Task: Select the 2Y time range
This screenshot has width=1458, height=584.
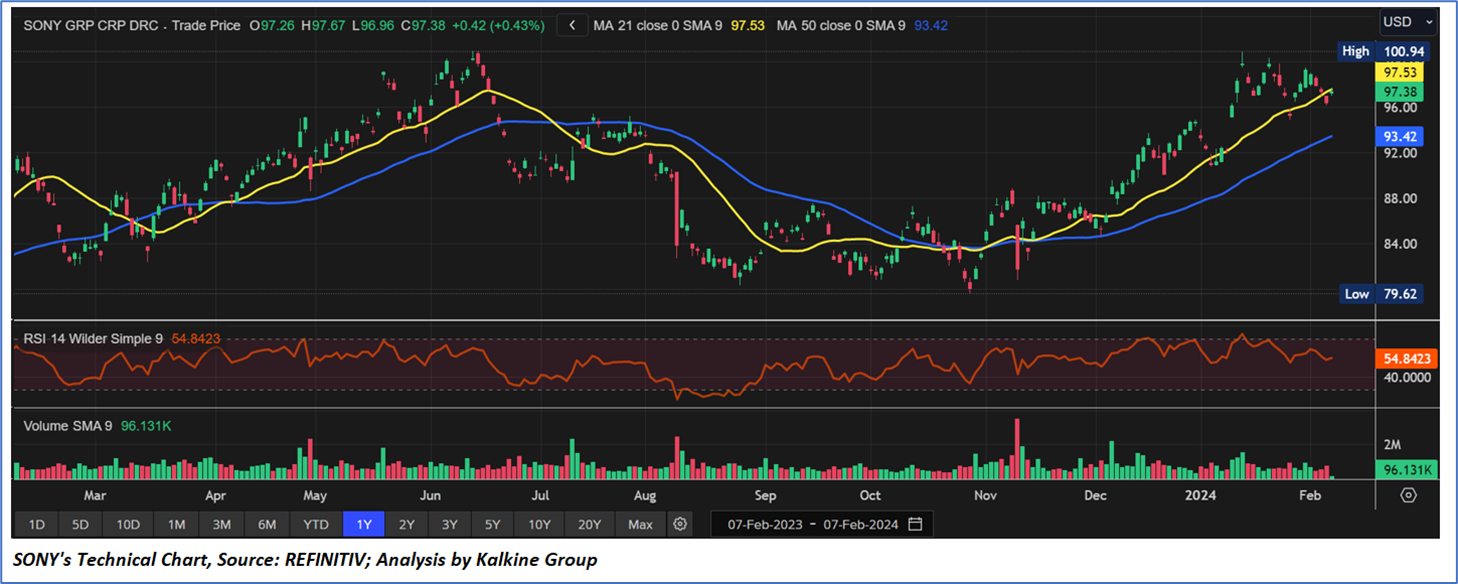Action: click(407, 524)
